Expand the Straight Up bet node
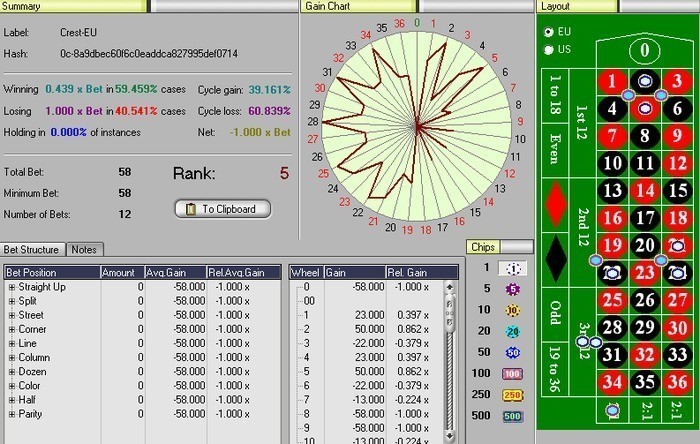 [12, 287]
